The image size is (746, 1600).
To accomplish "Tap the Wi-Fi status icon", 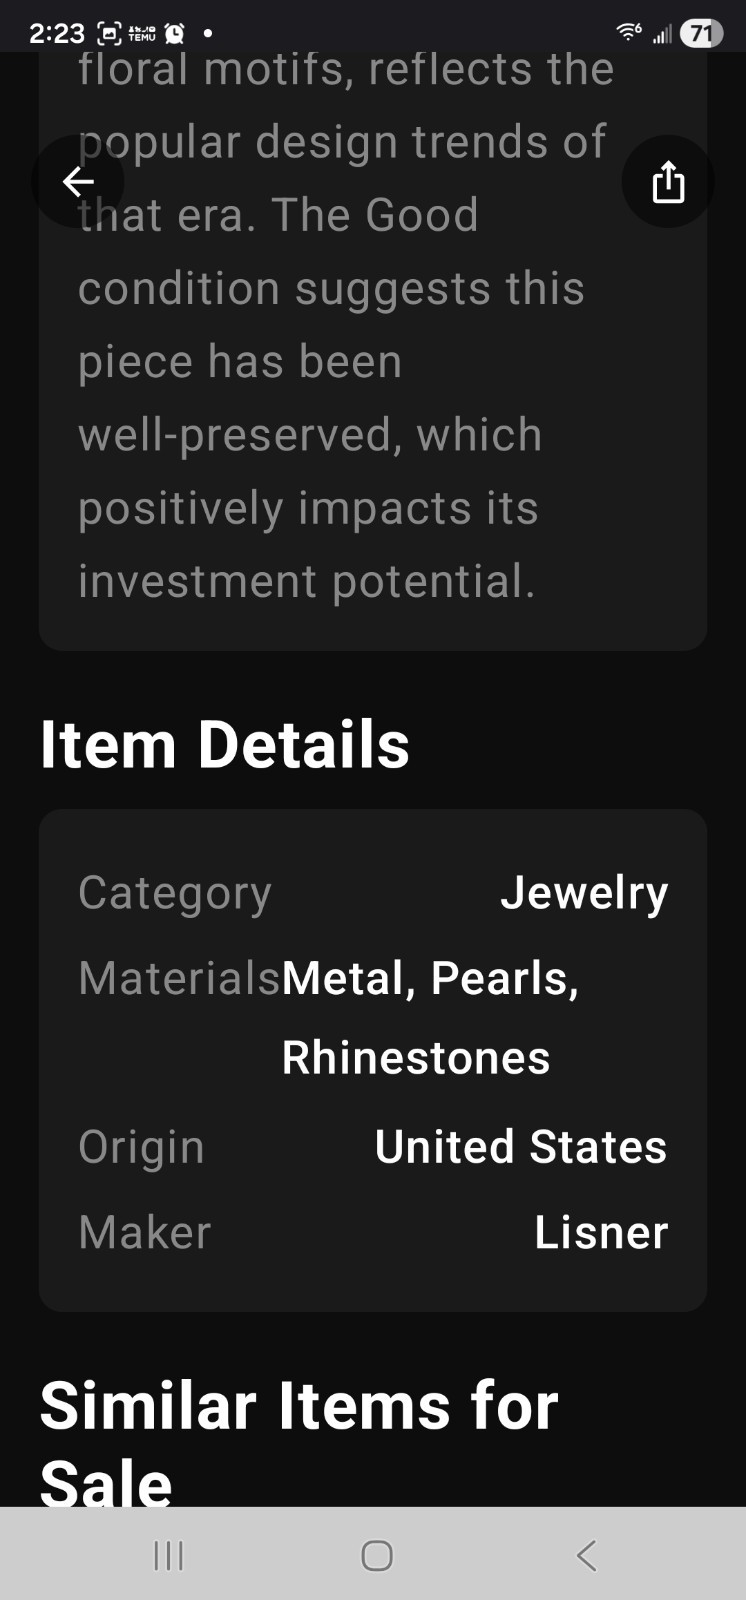I will point(629,33).
